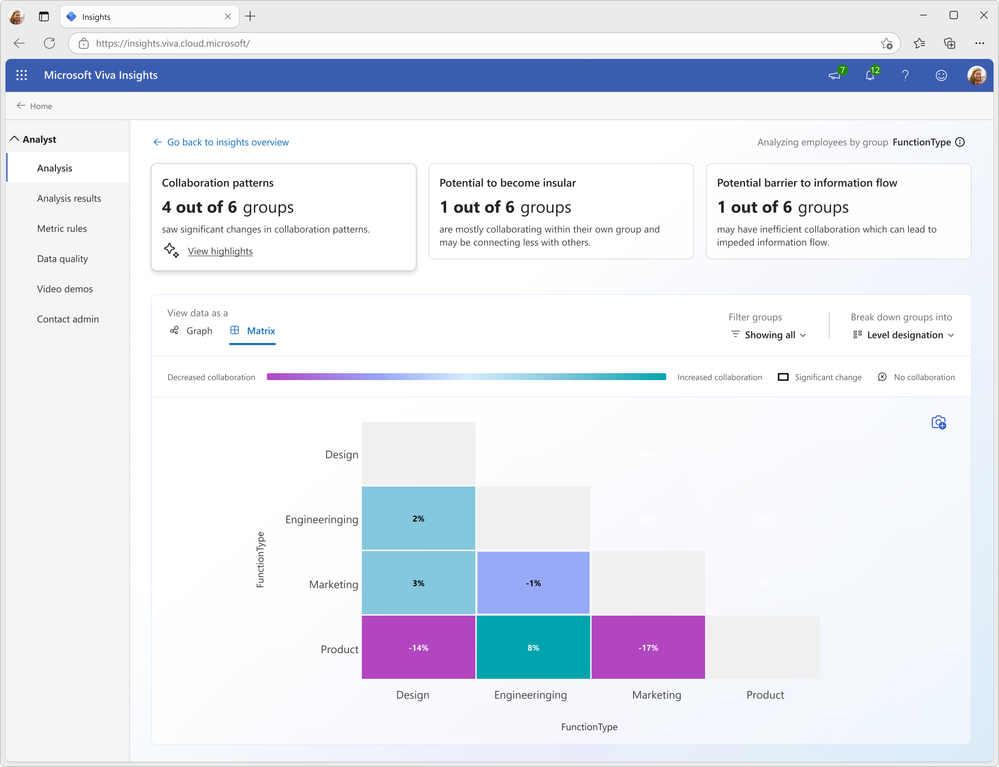Open the app launcher waffle icon
Image resolution: width=999 pixels, height=767 pixels.
click(x=22, y=75)
